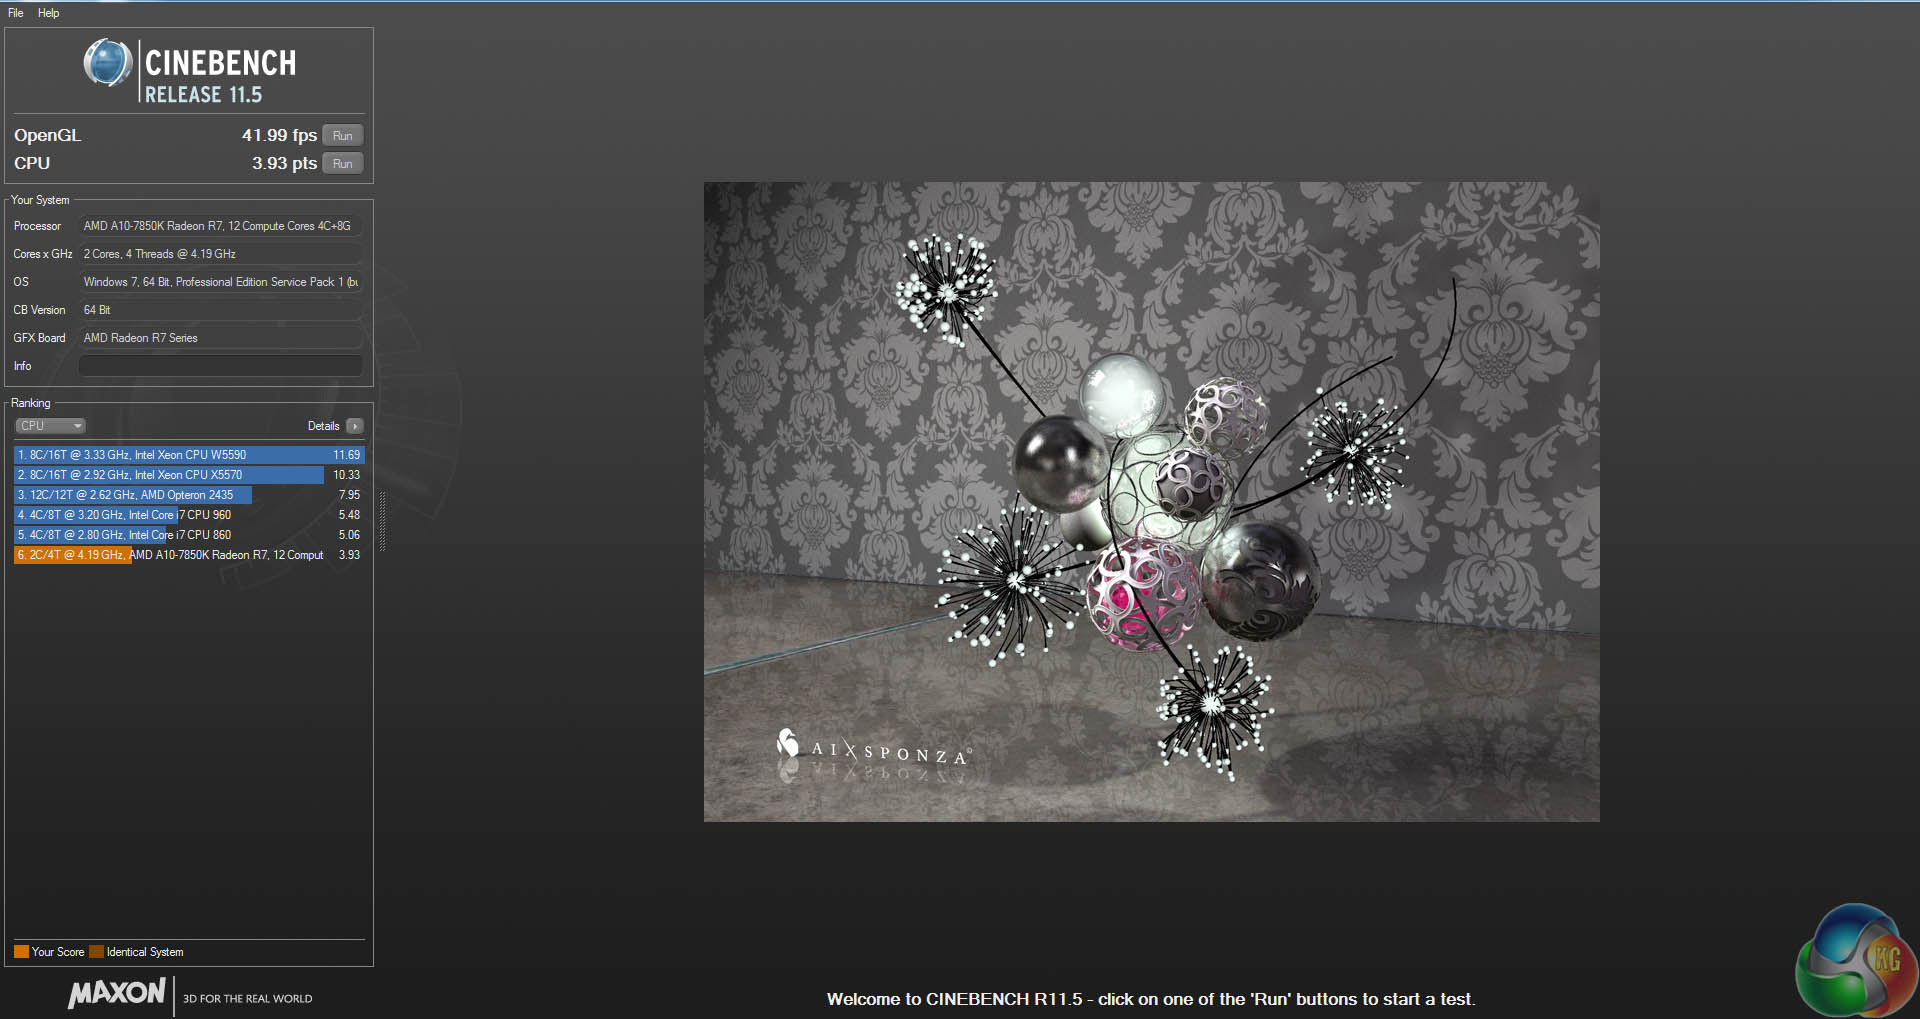Click the colorful KG watermark logo
1920x1019 pixels.
click(1855, 961)
